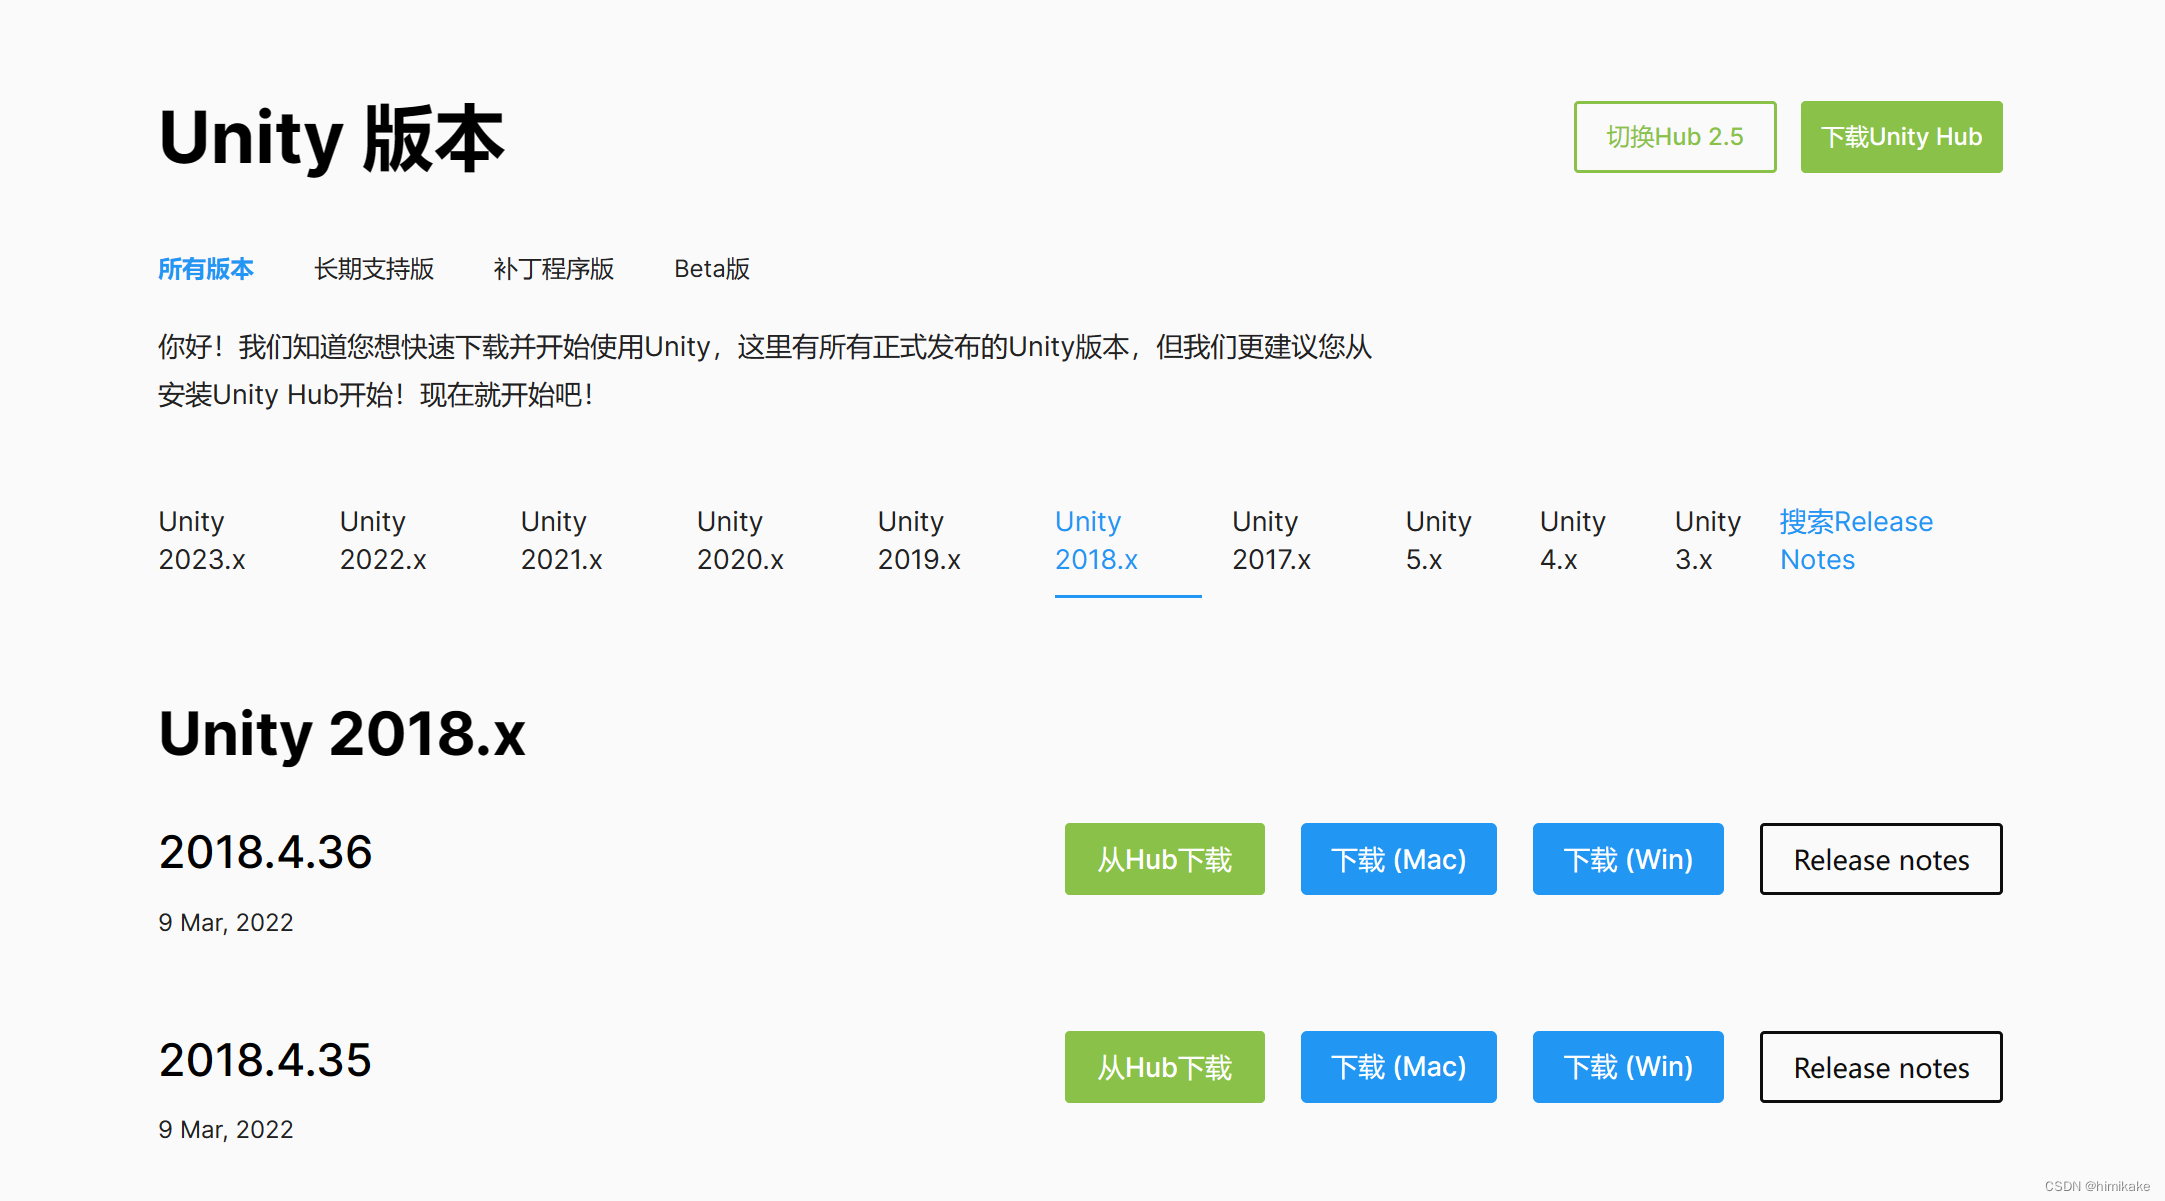
Task: Select the 所有版本 tab
Action: pos(206,269)
